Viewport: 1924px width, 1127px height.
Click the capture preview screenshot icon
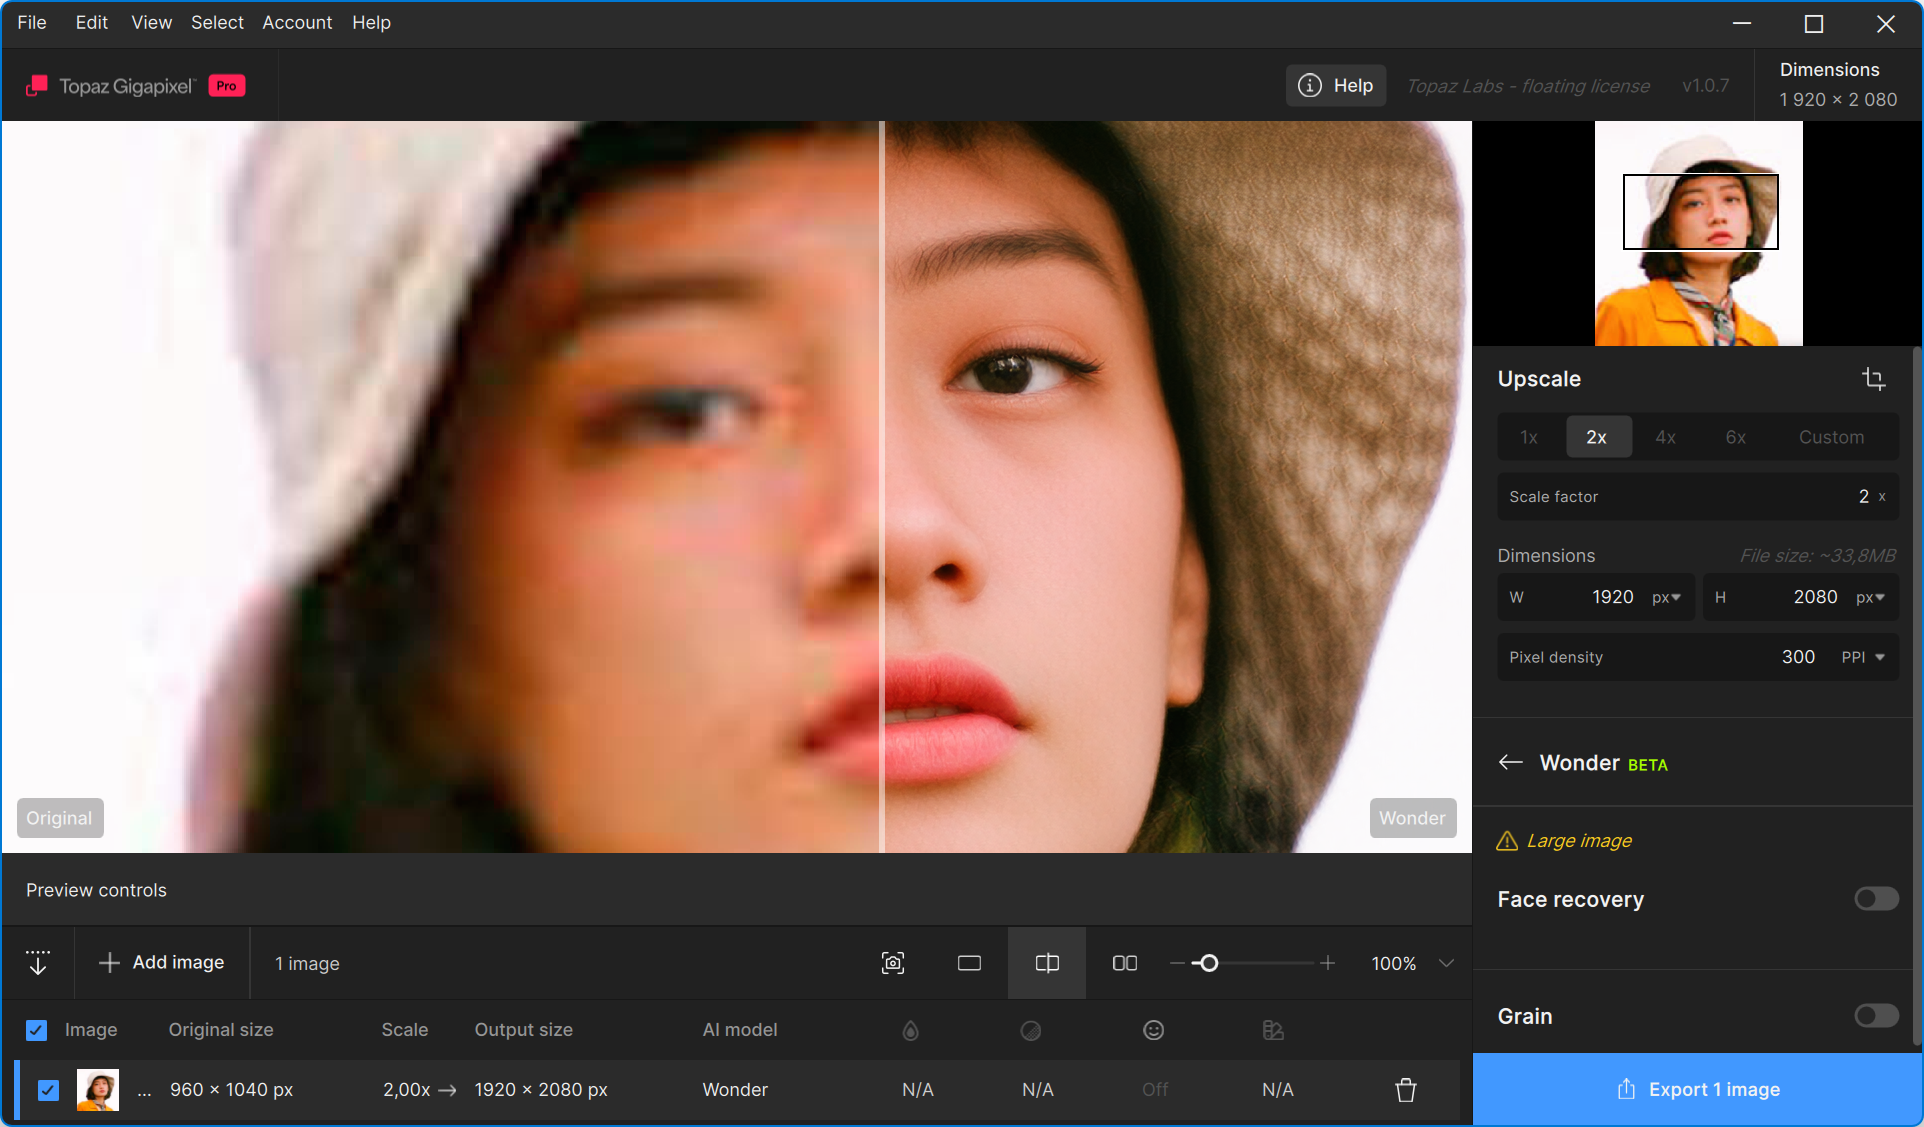pos(893,963)
